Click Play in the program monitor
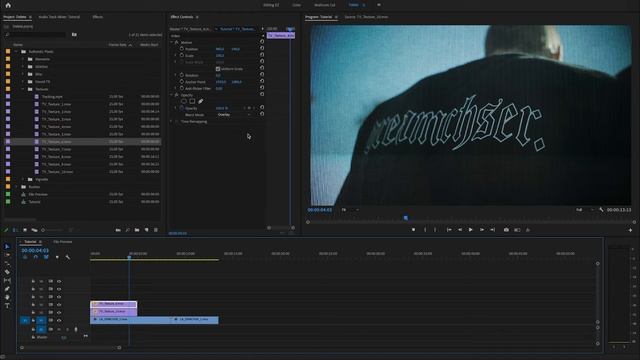 coord(471,230)
